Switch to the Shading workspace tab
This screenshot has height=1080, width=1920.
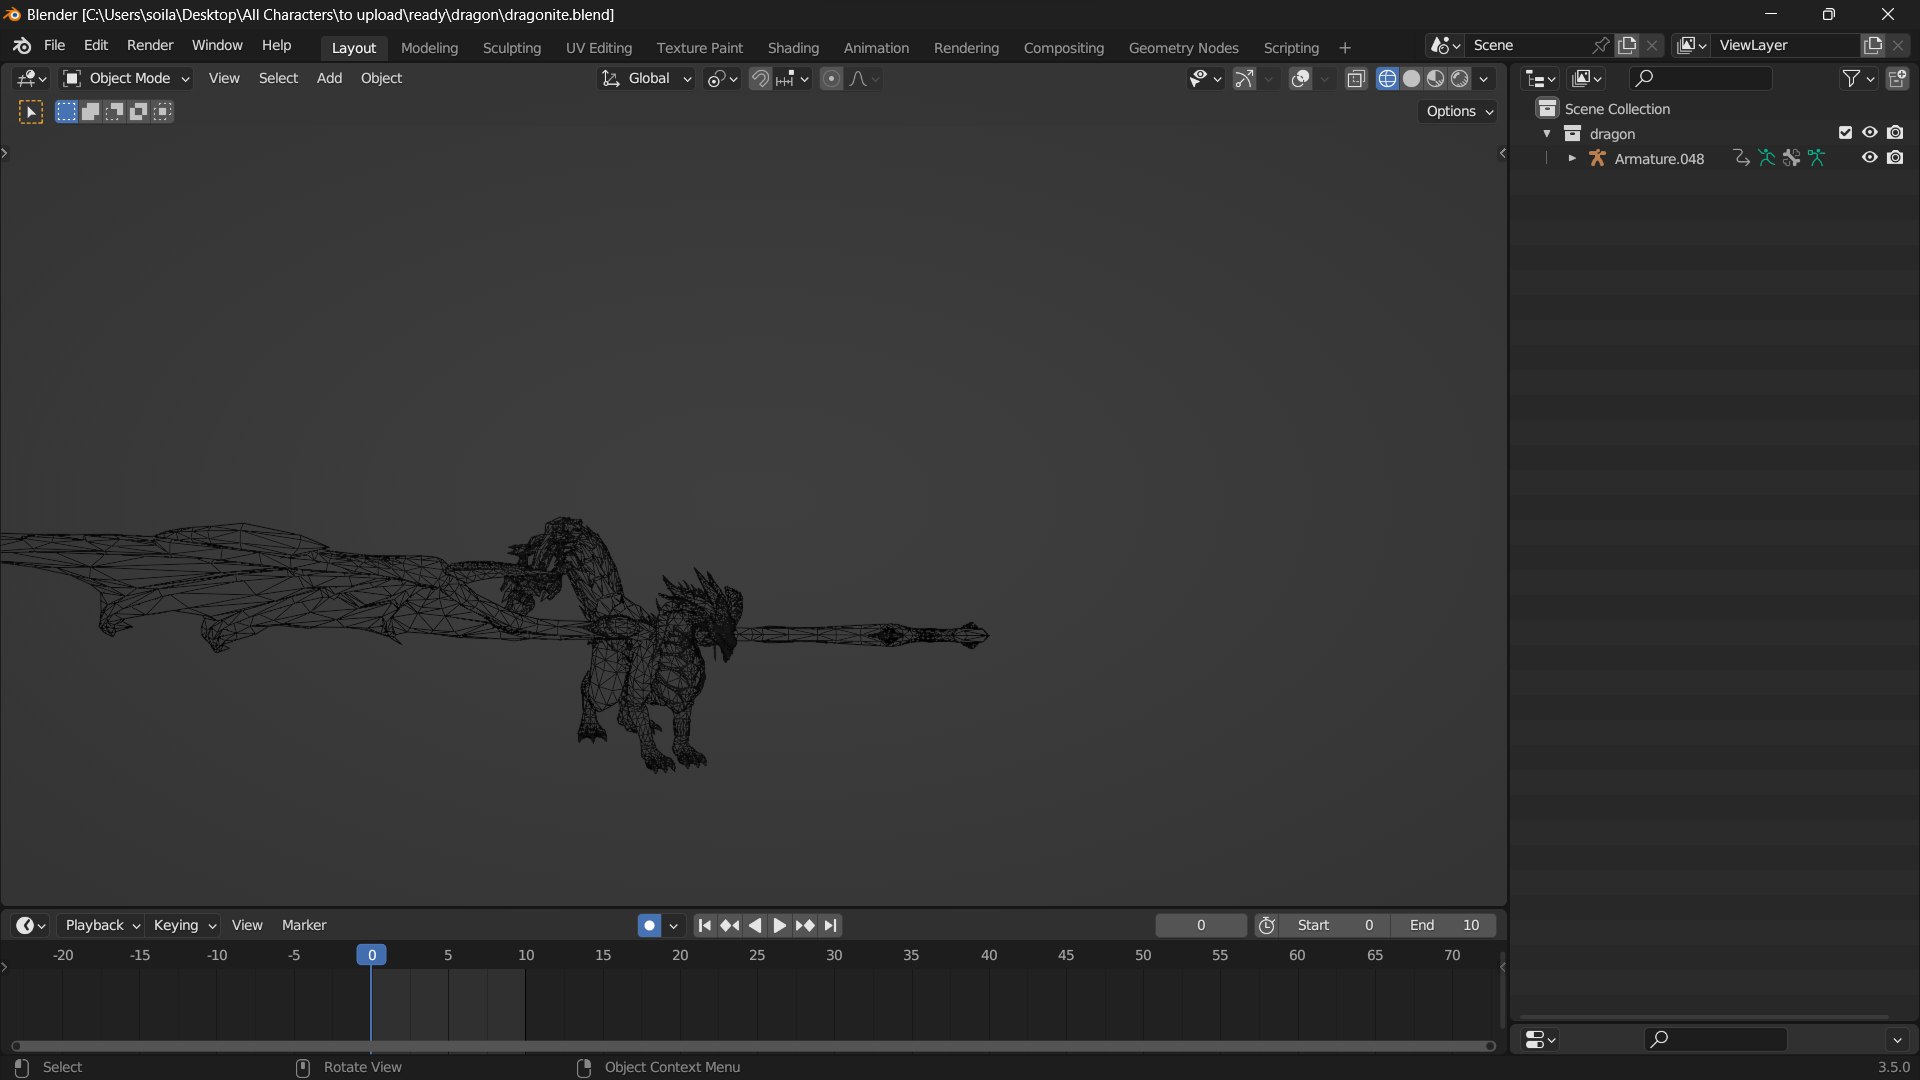(x=793, y=48)
